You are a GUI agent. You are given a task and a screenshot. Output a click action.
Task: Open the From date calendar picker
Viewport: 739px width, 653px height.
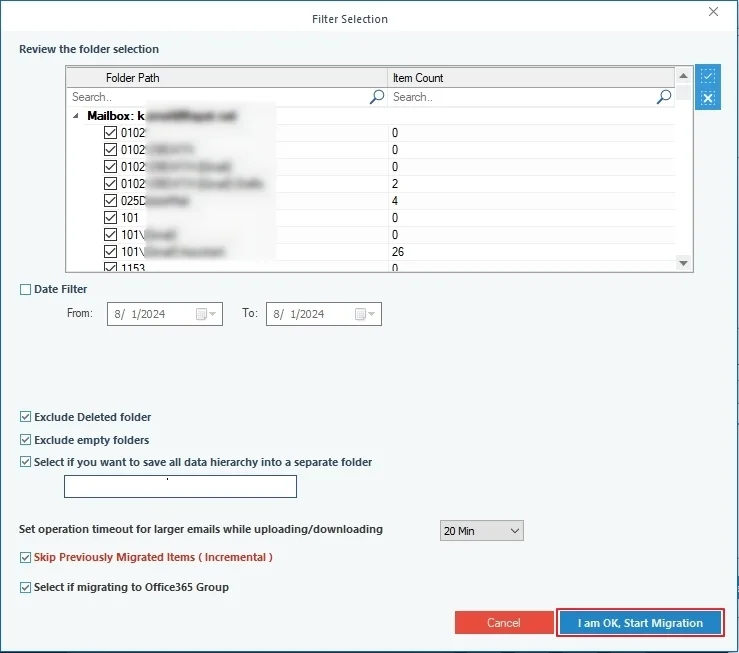pyautogui.click(x=206, y=314)
